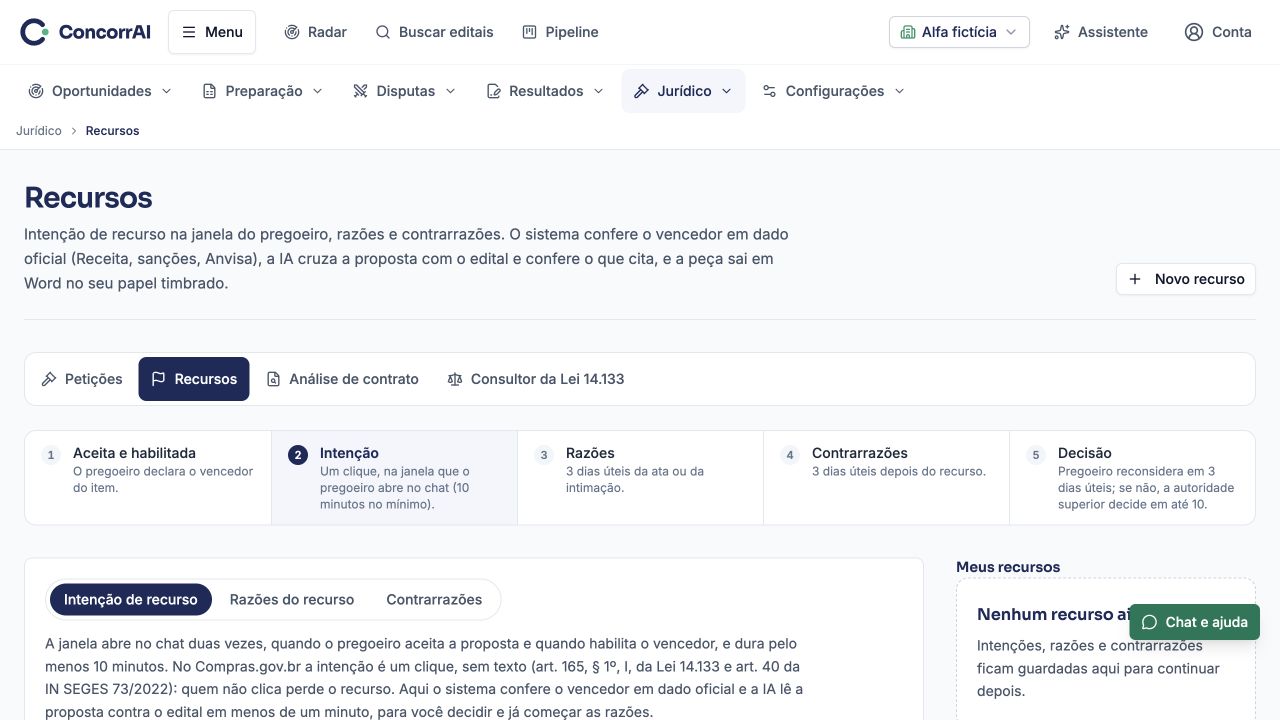Select the Intenção de recurso pill tab
Image resolution: width=1280 pixels, height=720 pixels.
(x=131, y=600)
